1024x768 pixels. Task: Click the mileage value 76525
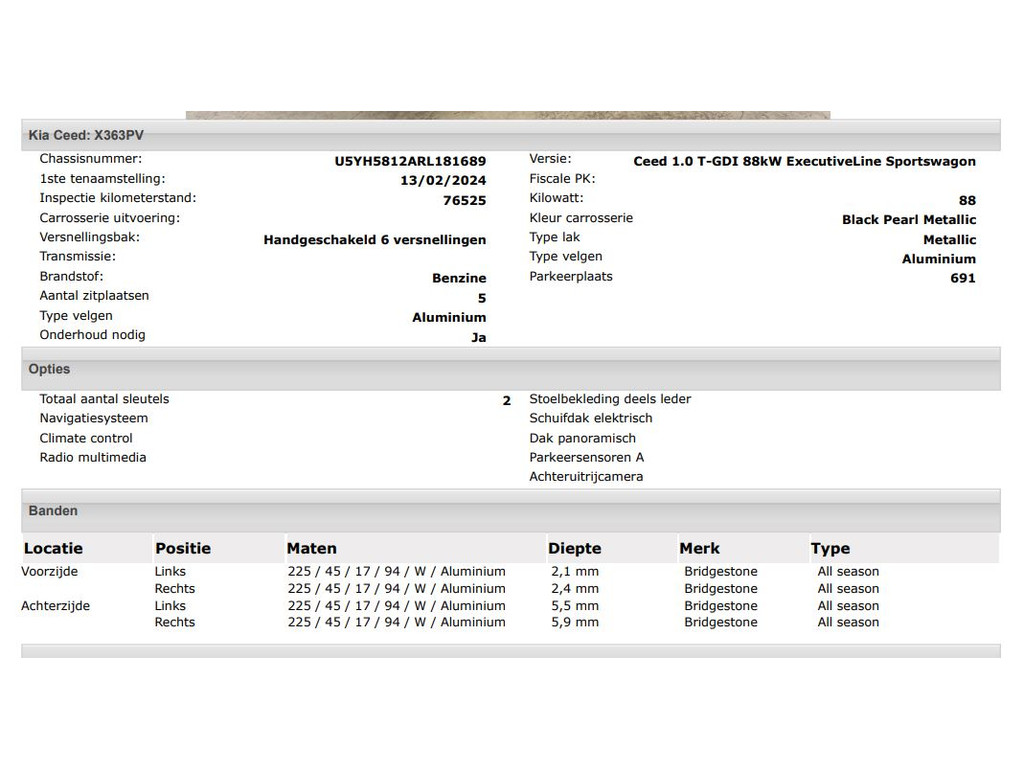[464, 200]
